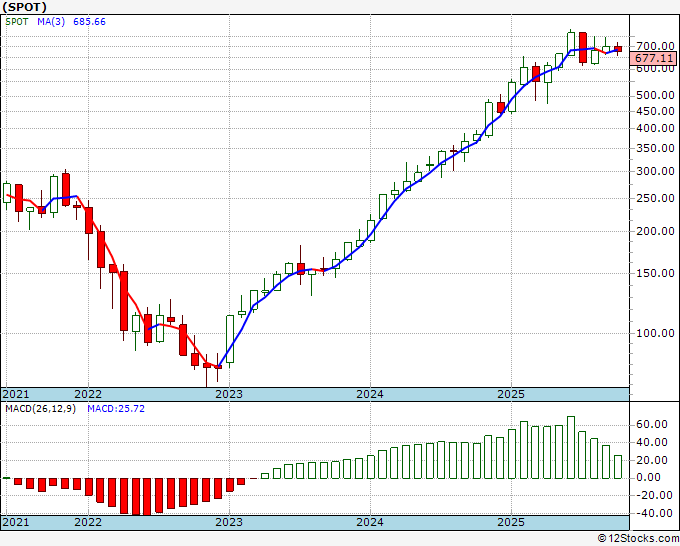Click 2024 on the price chart time axis
The width and height of the screenshot is (680, 546).
370,394
